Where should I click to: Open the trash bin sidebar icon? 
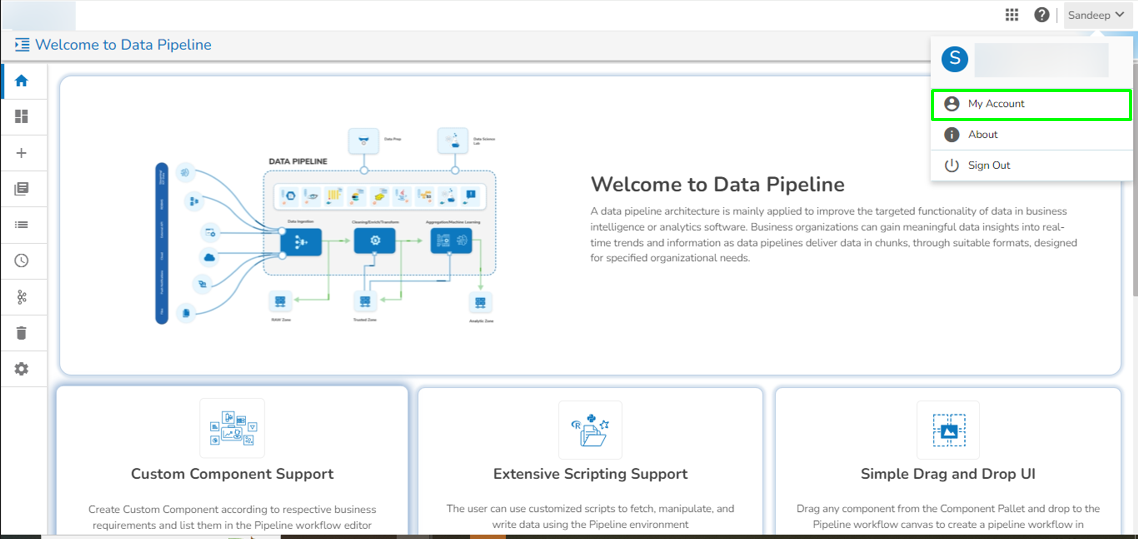point(22,333)
